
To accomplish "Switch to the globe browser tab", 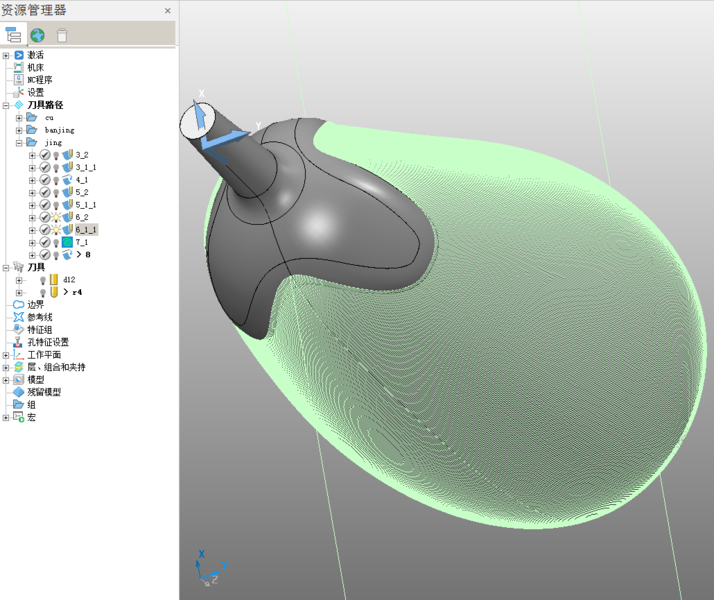I will tap(38, 35).
